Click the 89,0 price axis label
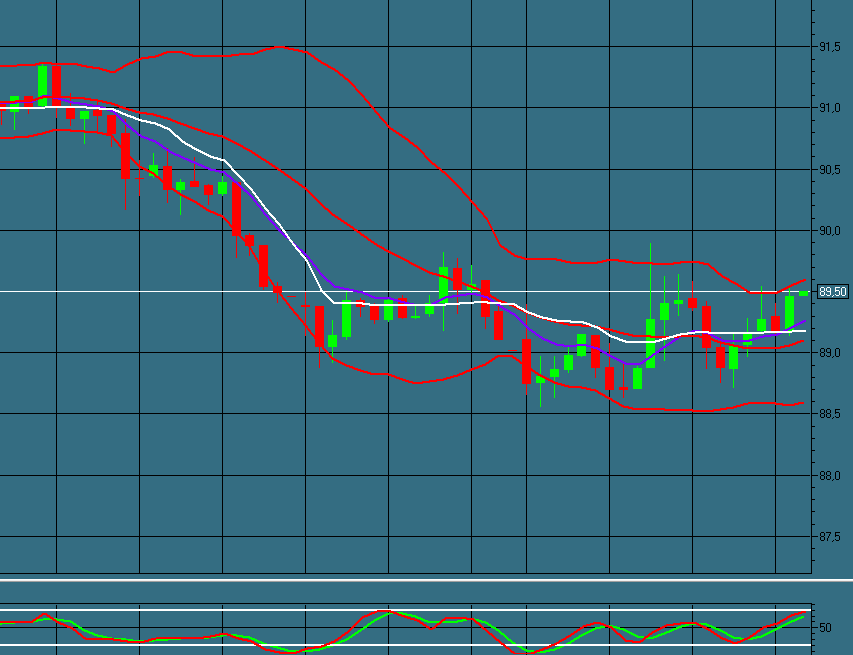Image resolution: width=853 pixels, height=655 pixels. pos(830,353)
